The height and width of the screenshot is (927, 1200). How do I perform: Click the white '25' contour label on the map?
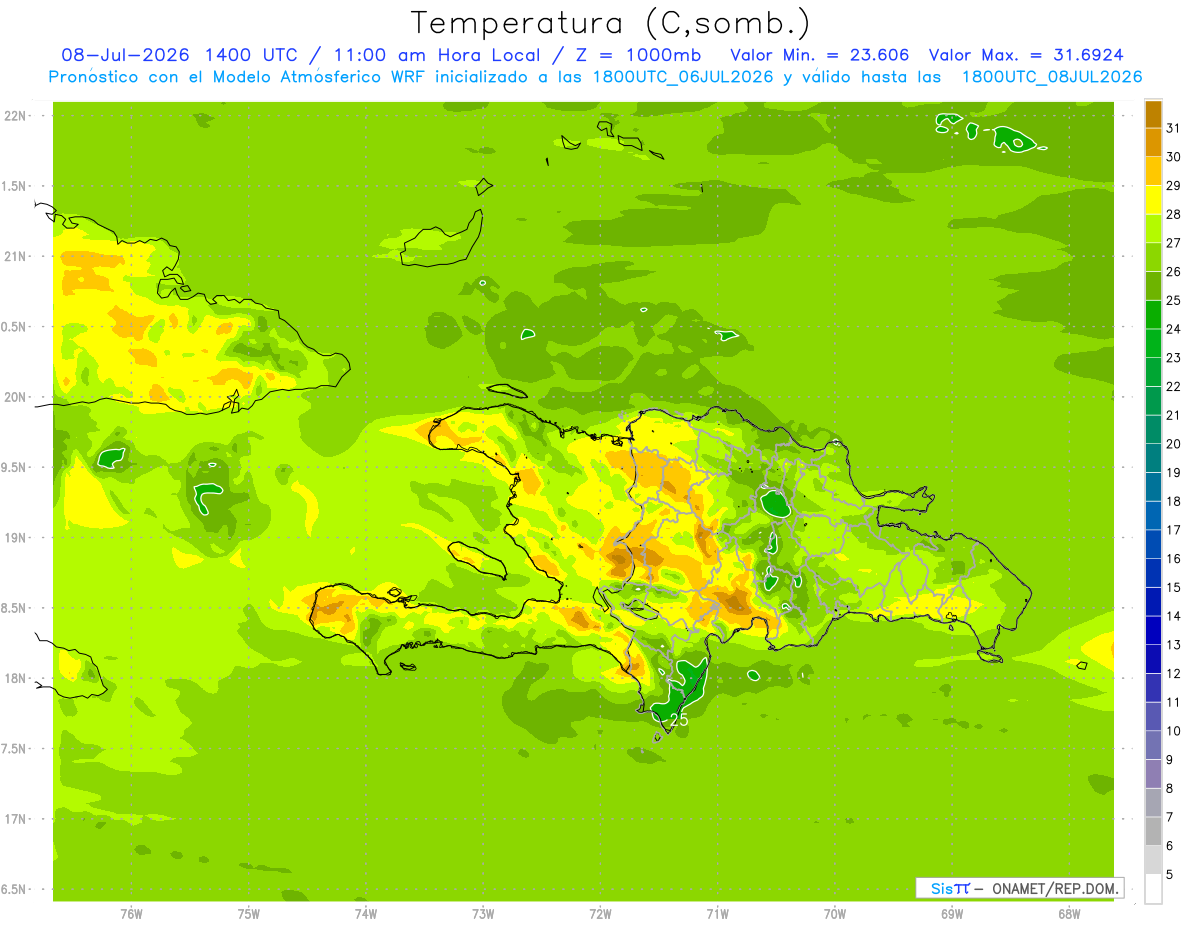(x=679, y=719)
